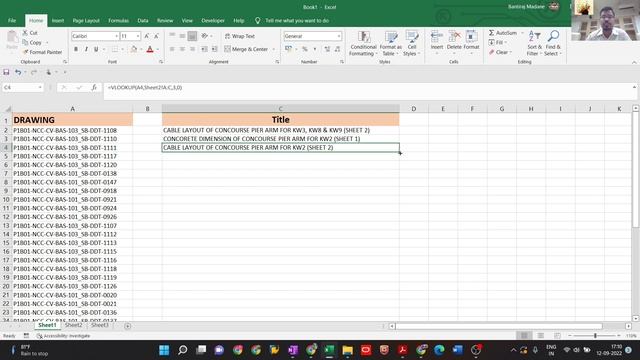Open the font name Calibri dropdown
640x360 pixels.
tap(116, 36)
